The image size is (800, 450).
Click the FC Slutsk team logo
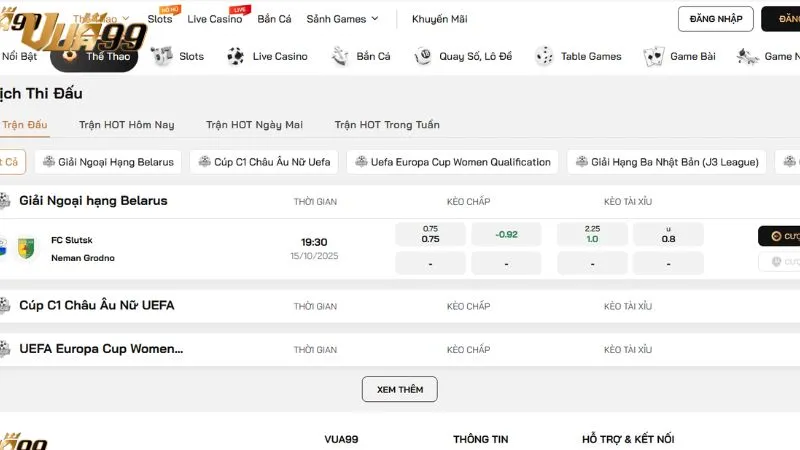[27, 249]
